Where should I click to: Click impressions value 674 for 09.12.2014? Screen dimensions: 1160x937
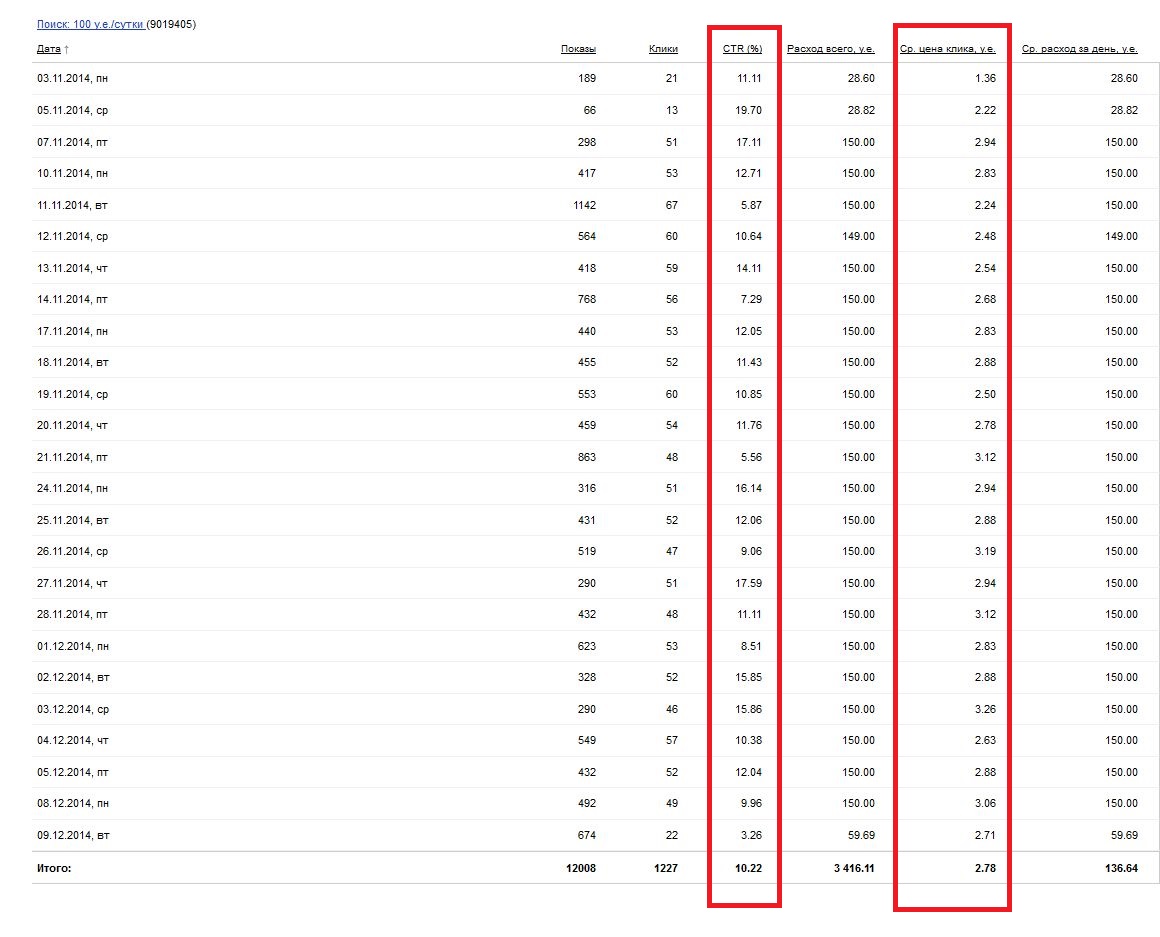587,835
